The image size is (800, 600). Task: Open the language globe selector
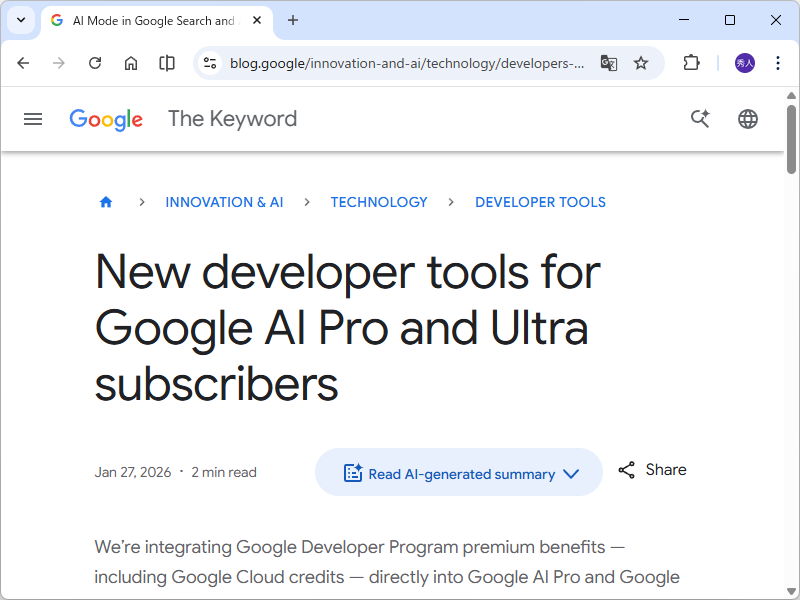pyautogui.click(x=748, y=119)
